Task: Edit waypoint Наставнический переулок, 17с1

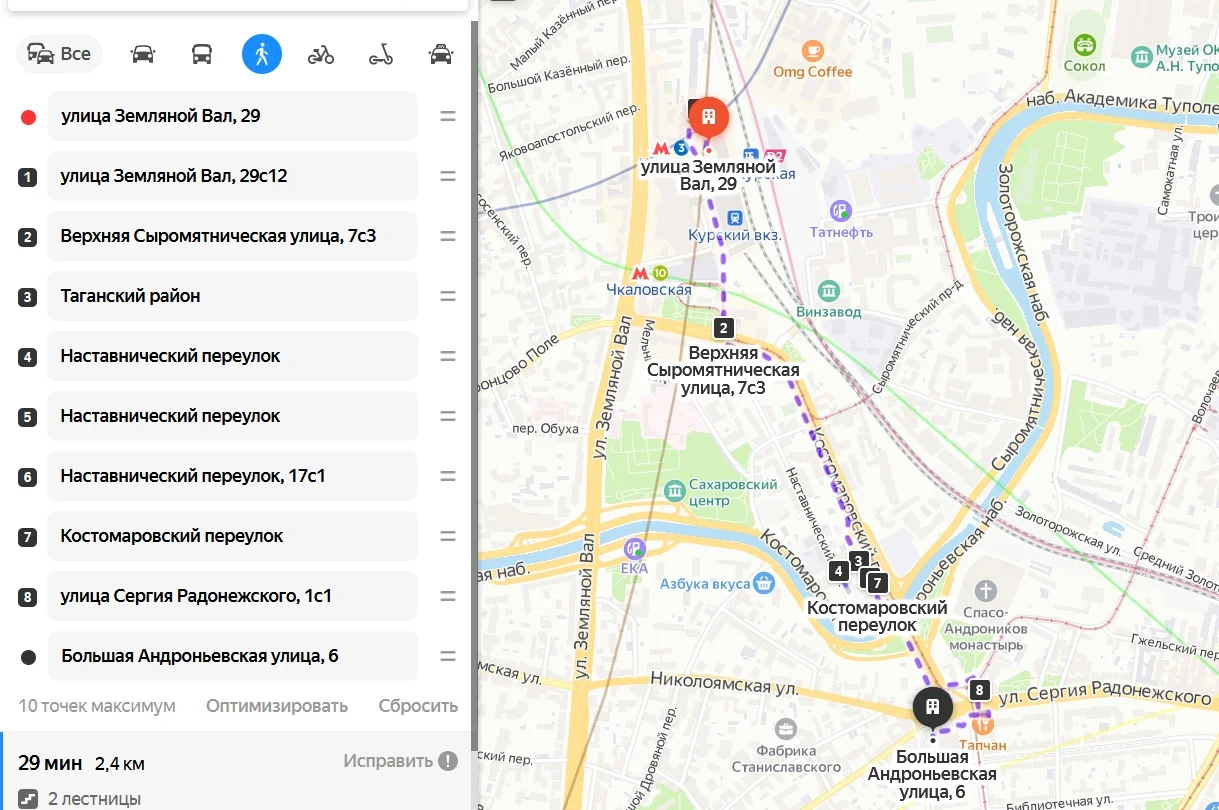Action: pos(232,476)
